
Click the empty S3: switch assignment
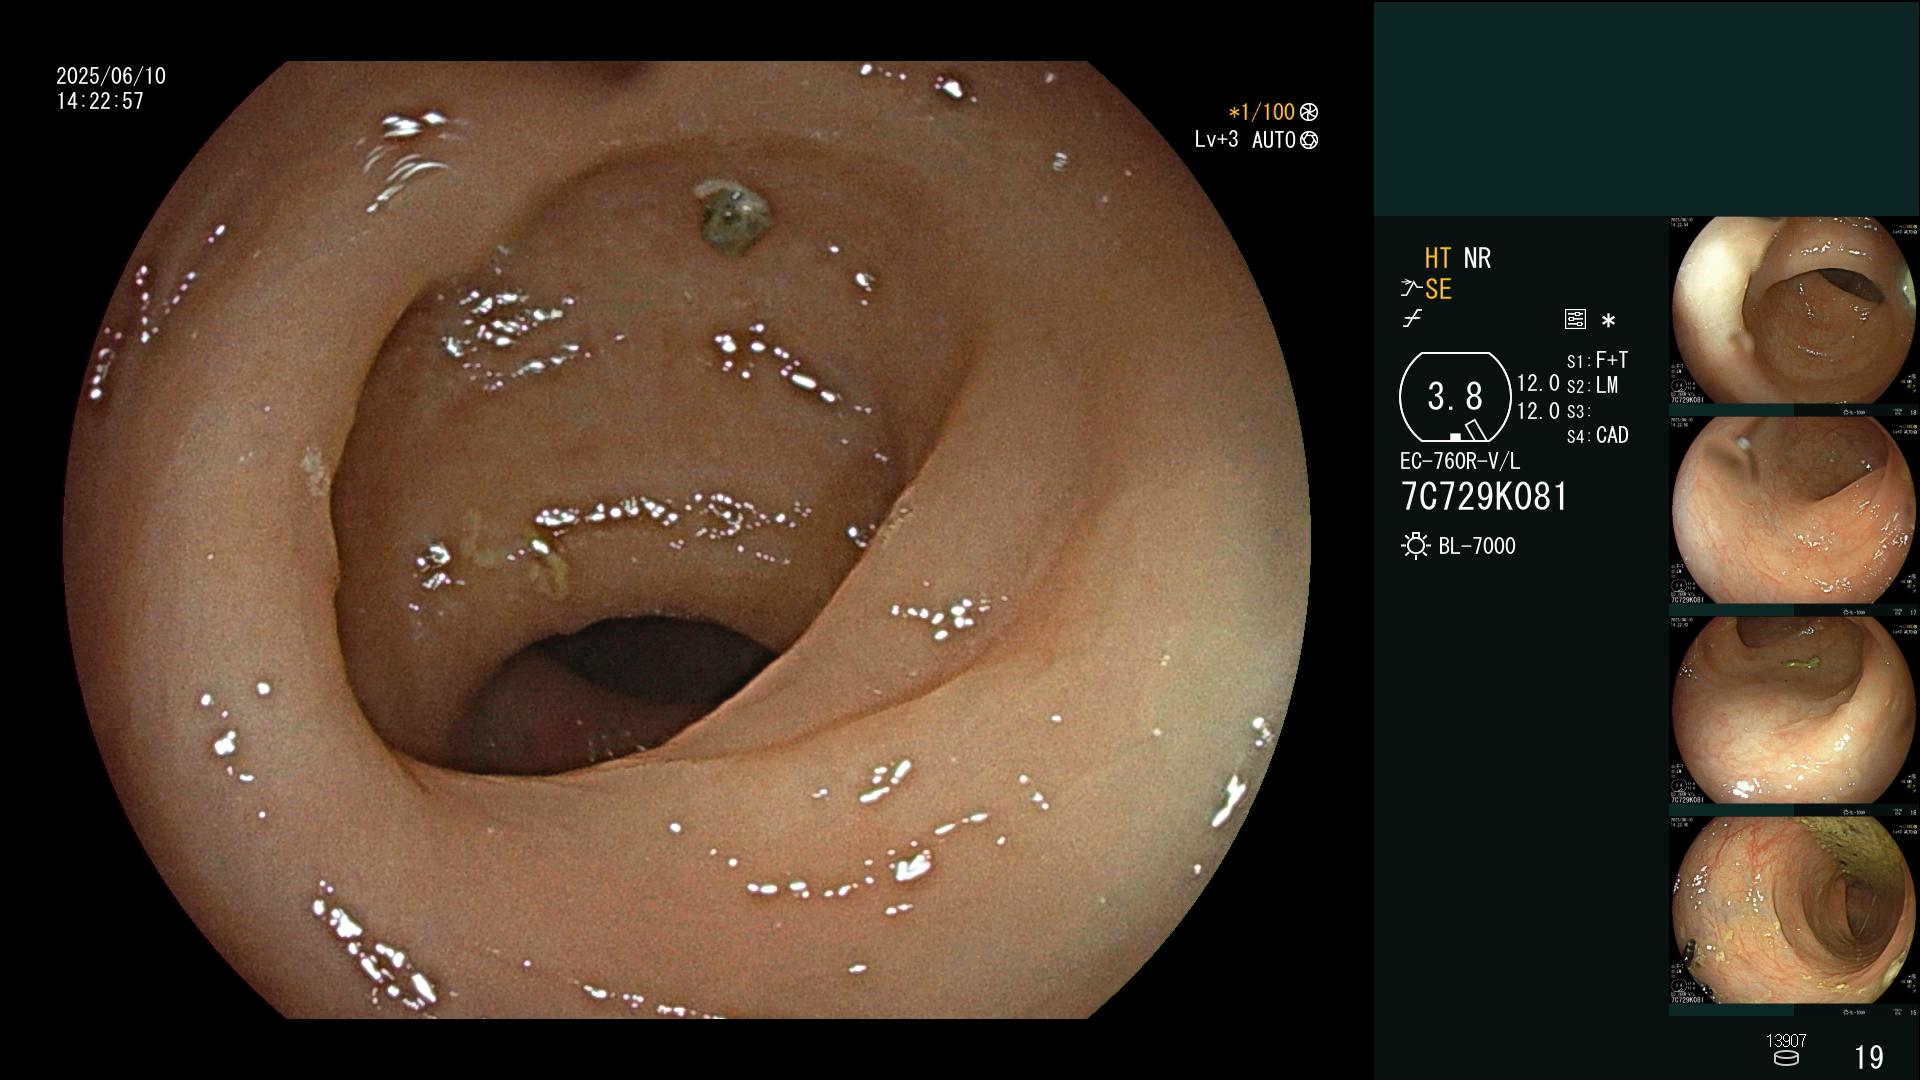[1578, 411]
